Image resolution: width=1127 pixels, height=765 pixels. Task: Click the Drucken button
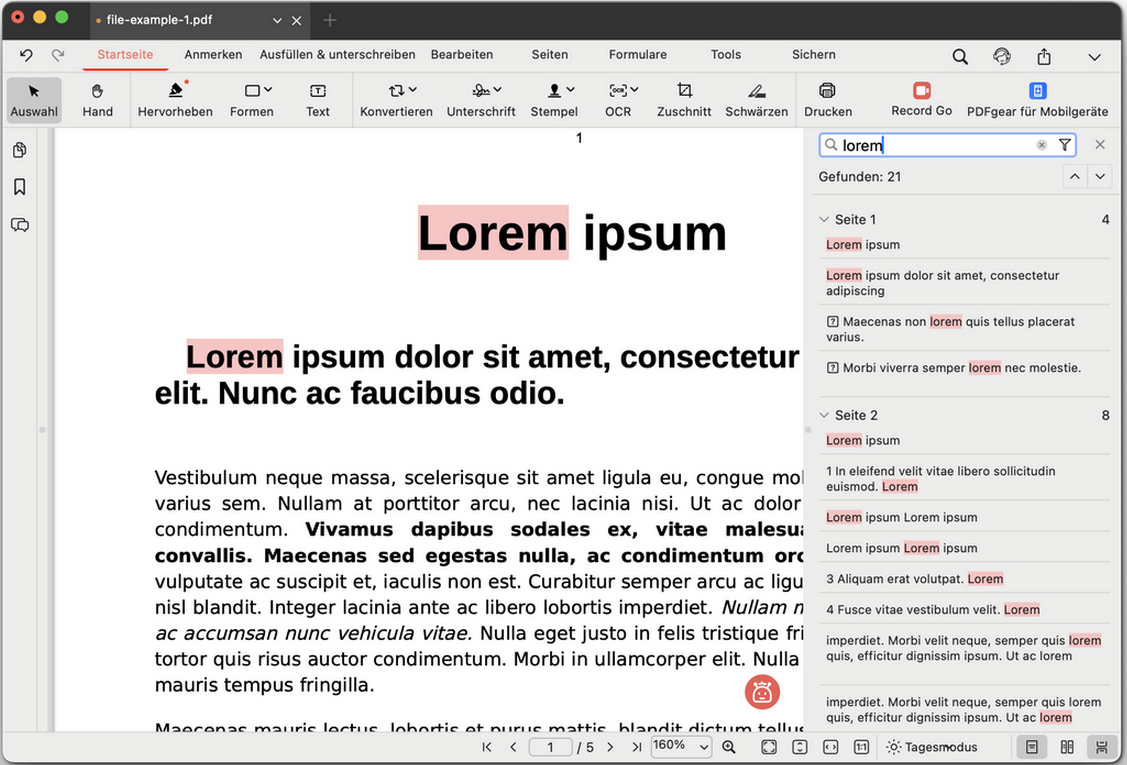(x=827, y=98)
